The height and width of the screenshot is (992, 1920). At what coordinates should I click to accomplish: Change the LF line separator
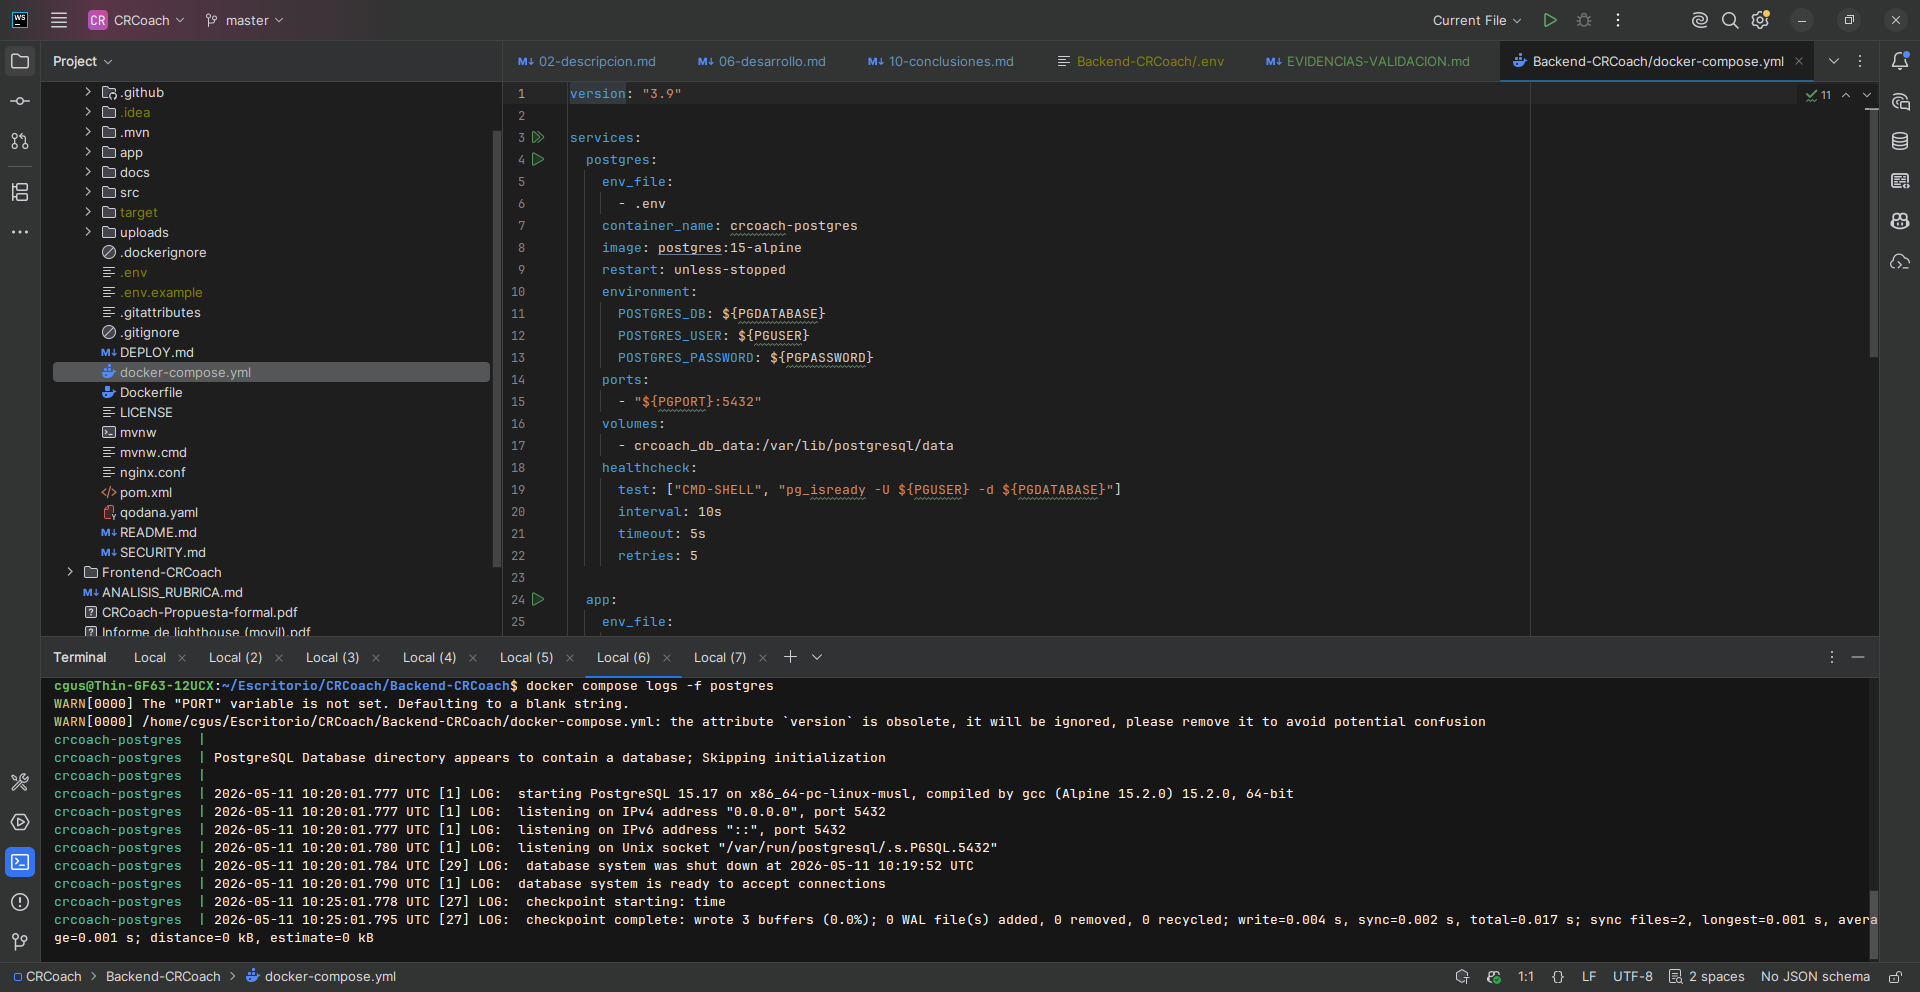(x=1589, y=977)
